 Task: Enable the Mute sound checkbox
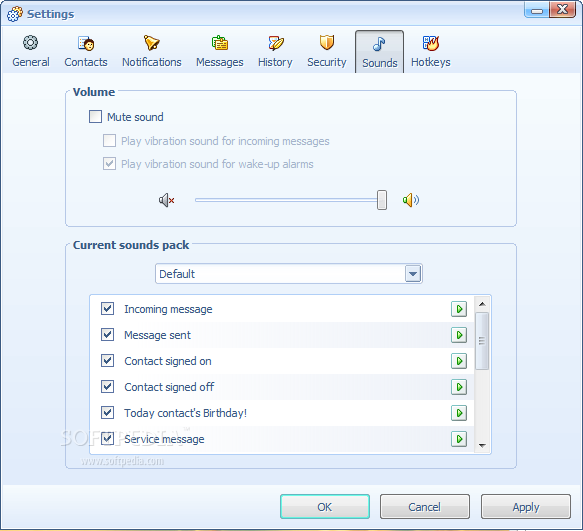coord(96,117)
